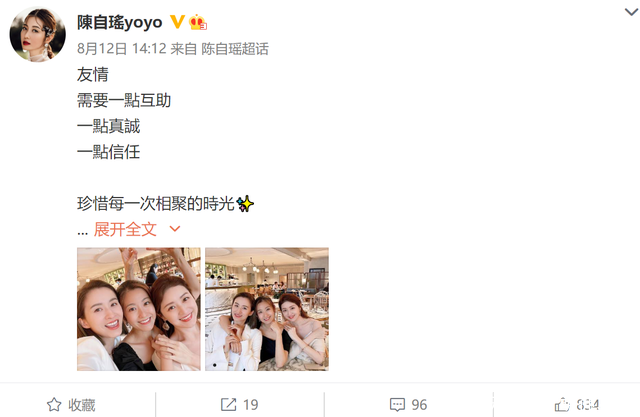This screenshot has width=640, height=417.
Task: Click the crown membership badge icon
Action: [x=198, y=22]
